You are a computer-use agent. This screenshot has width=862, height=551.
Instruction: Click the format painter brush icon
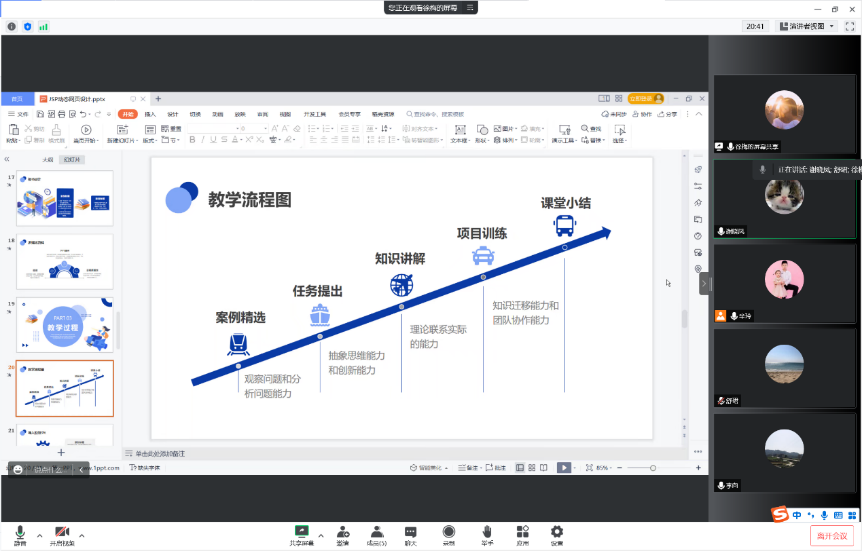pyautogui.click(x=56, y=130)
